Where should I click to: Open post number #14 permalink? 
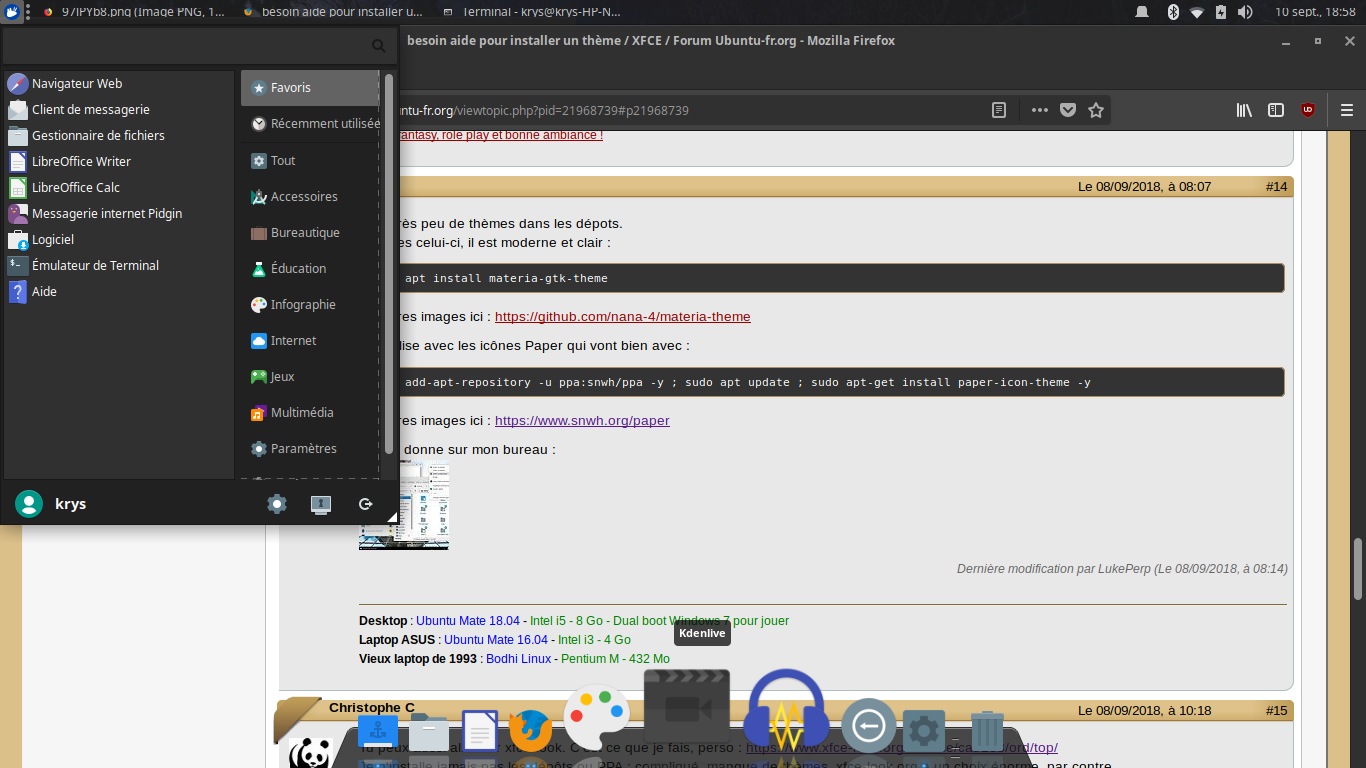[x=1276, y=187]
